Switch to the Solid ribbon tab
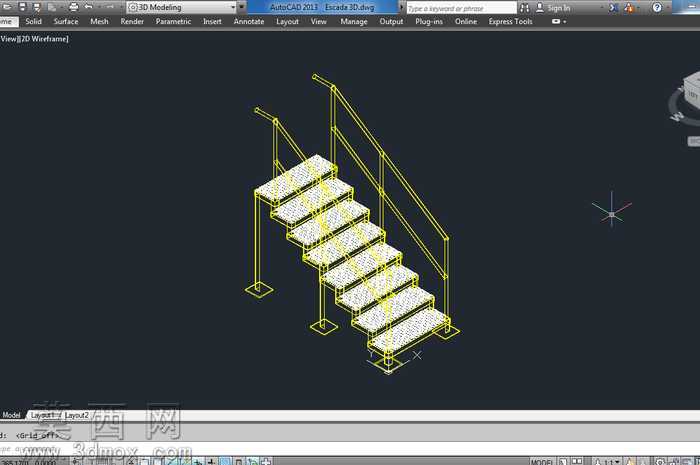The image size is (700, 465). coord(33,21)
